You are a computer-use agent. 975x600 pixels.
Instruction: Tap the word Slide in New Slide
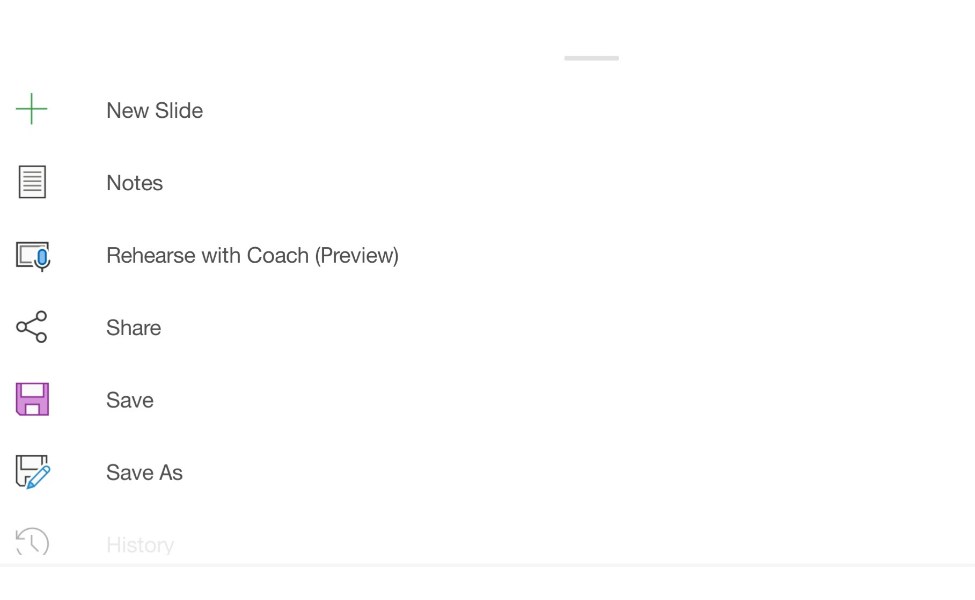(179, 111)
